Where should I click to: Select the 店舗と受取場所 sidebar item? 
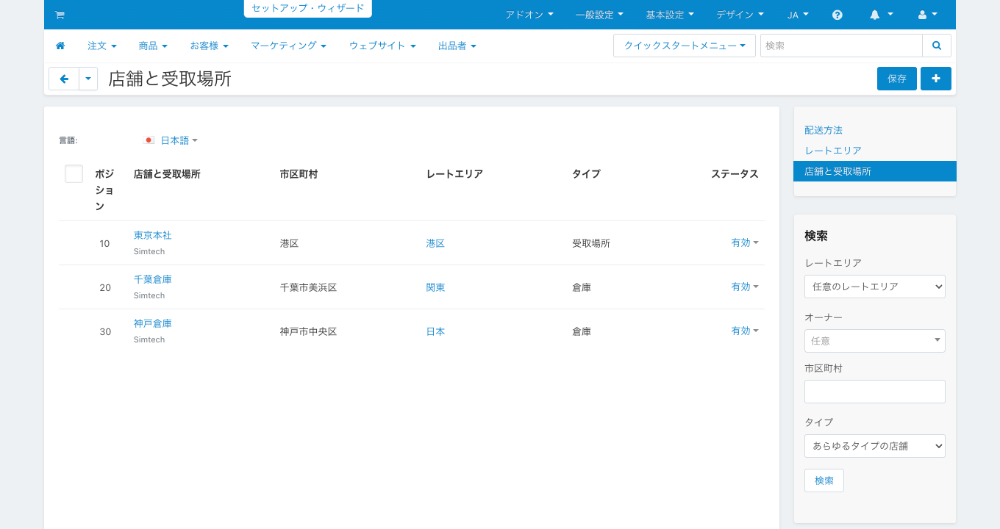[x=874, y=171]
